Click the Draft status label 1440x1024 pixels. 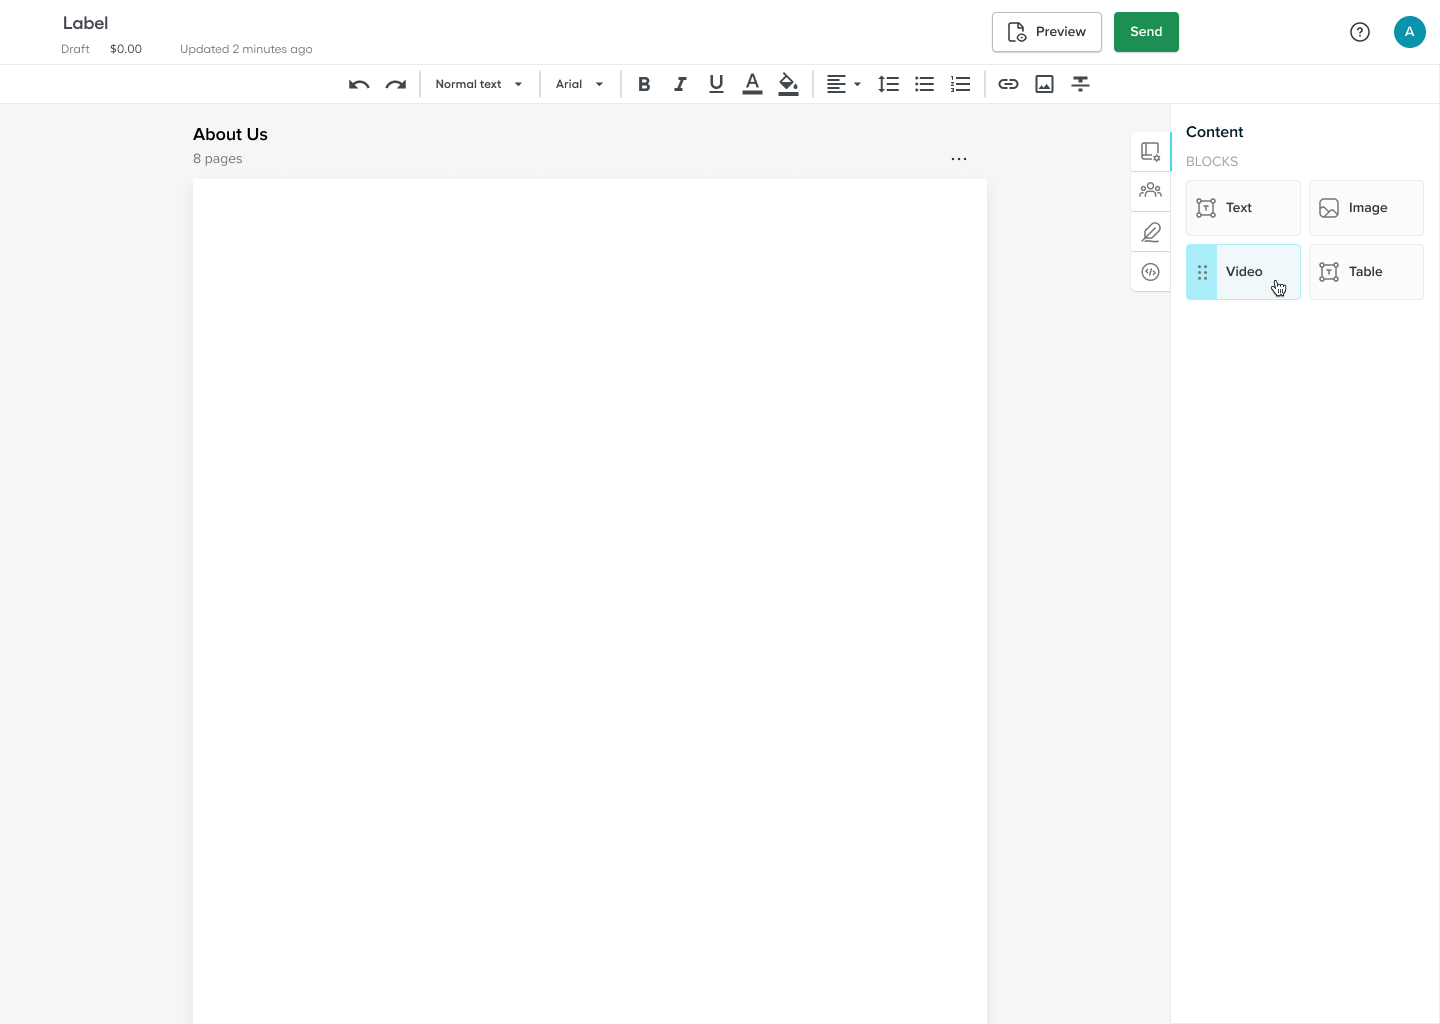75,49
